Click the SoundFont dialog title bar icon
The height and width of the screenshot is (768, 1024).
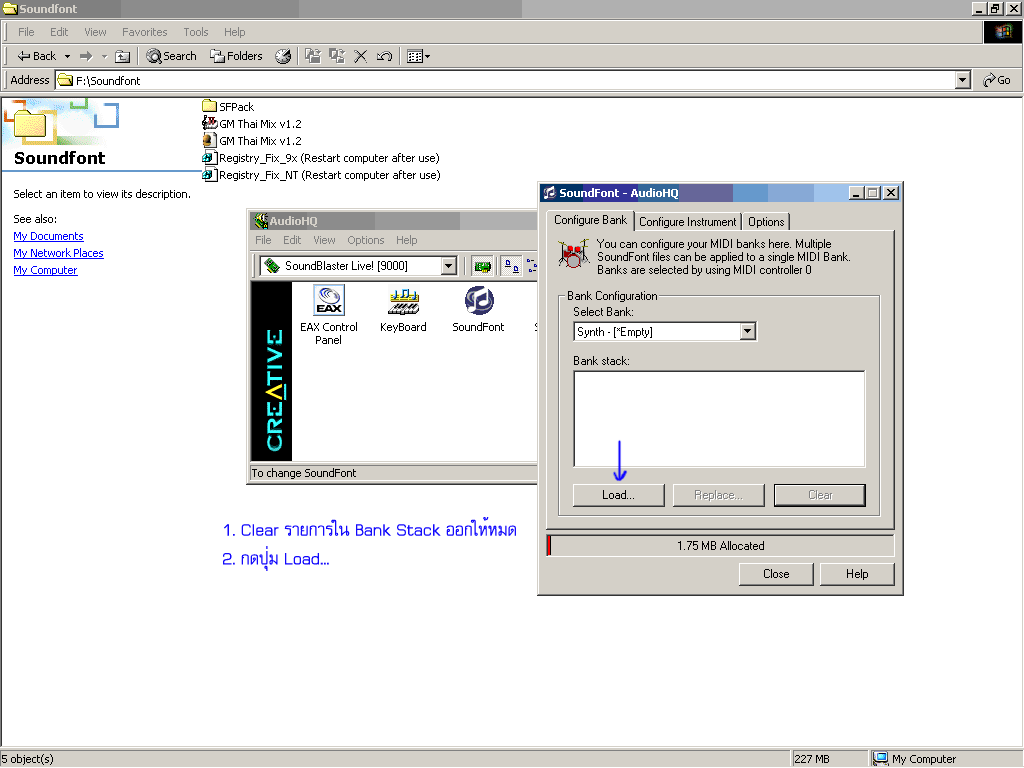click(x=550, y=193)
